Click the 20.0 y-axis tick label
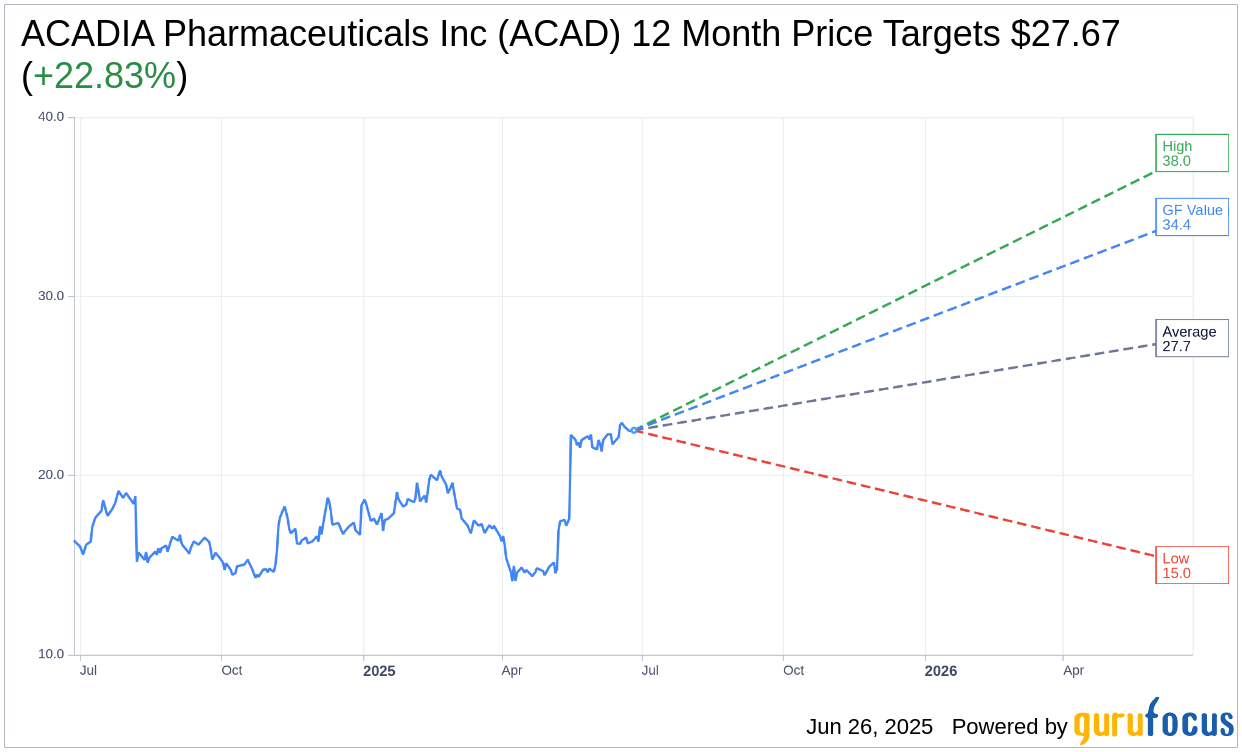1242x752 pixels. (x=51, y=475)
